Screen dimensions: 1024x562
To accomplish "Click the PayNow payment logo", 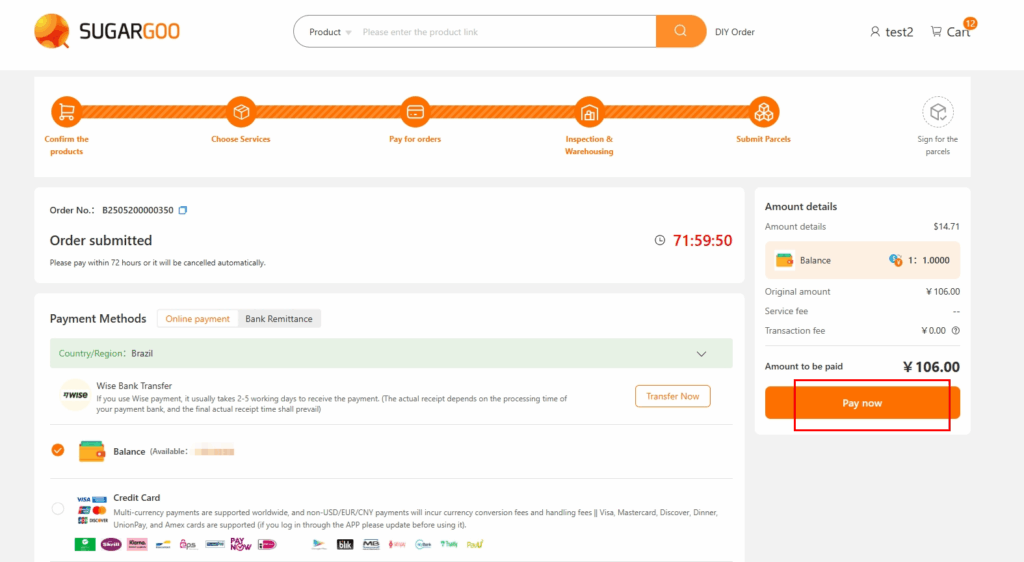I will click(x=241, y=544).
